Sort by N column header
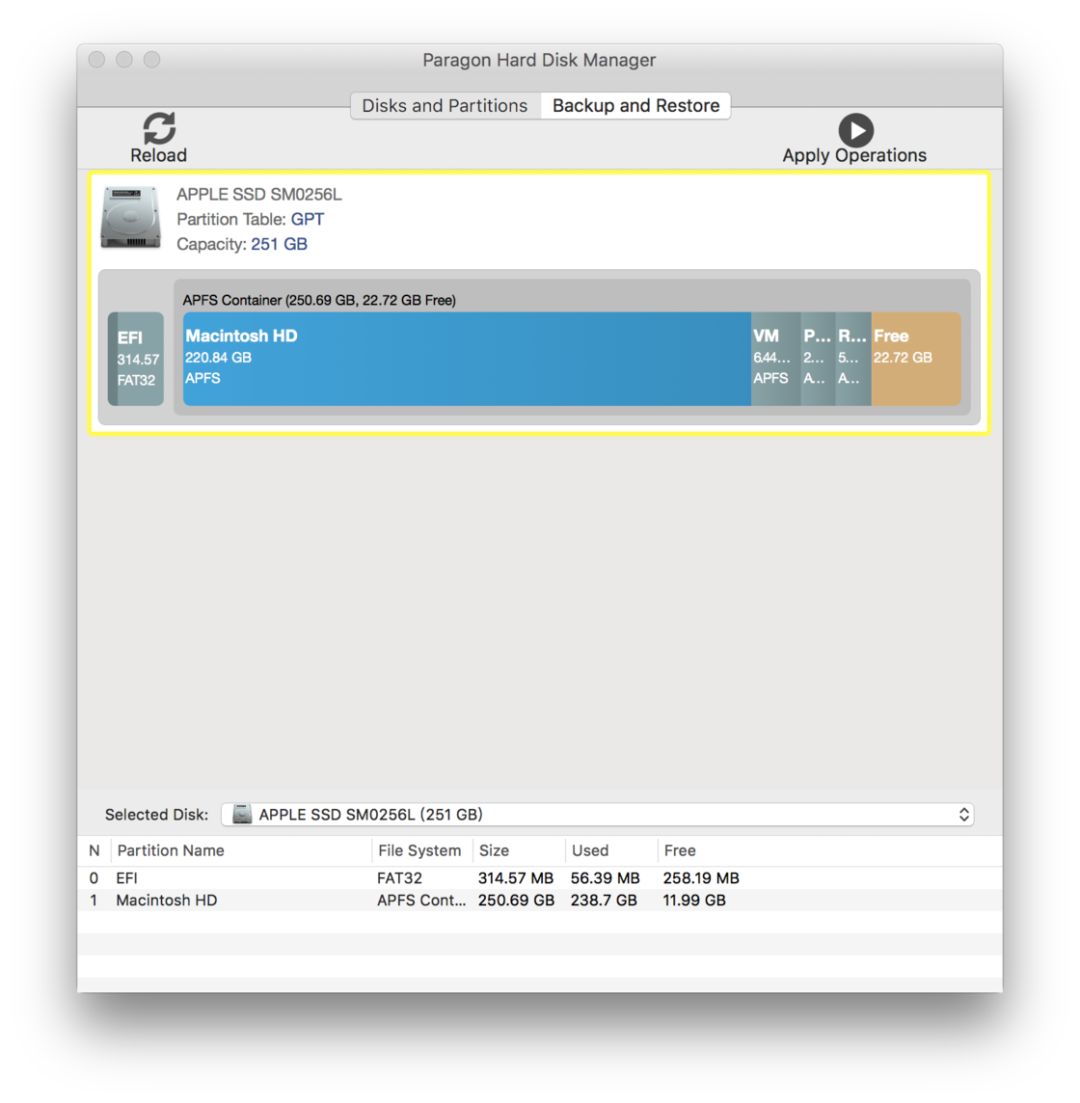The image size is (1080, 1103). [94, 850]
